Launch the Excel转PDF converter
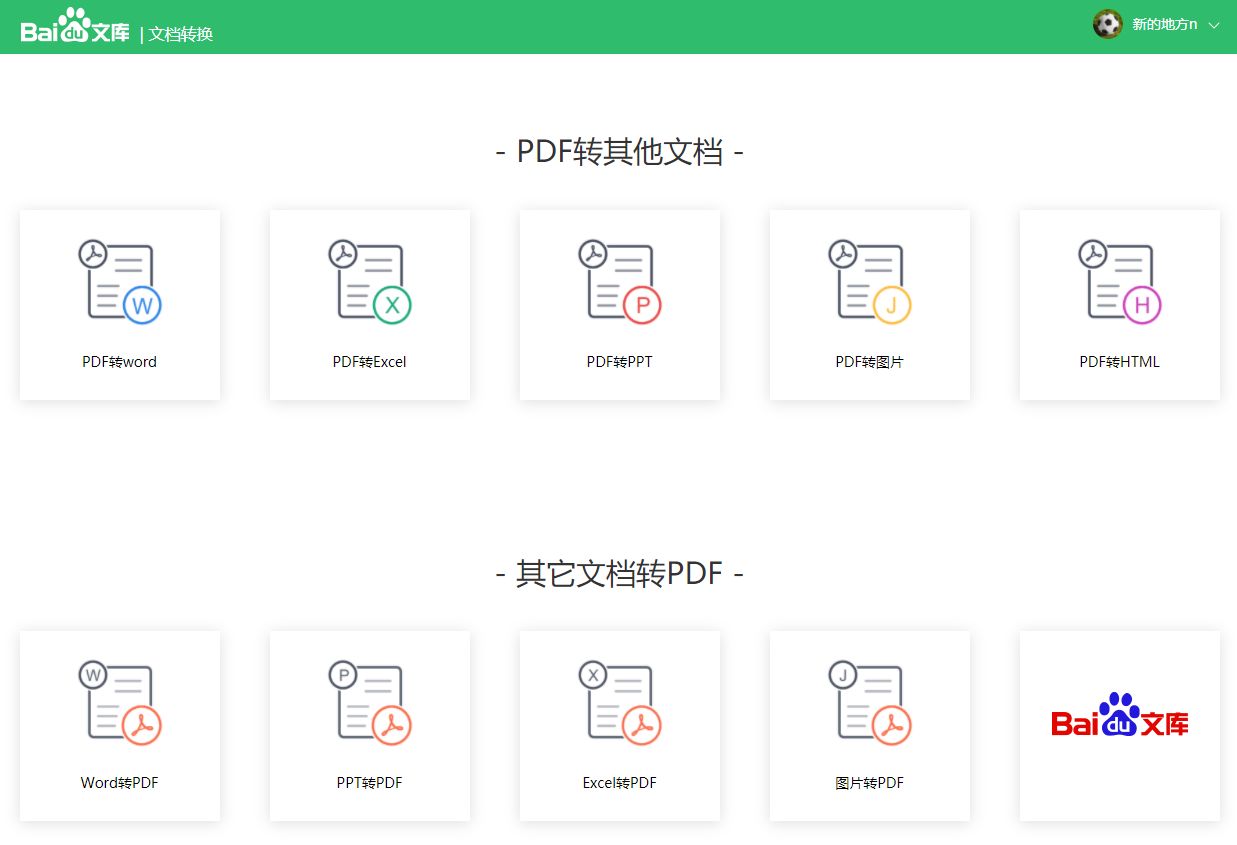 tap(619, 724)
